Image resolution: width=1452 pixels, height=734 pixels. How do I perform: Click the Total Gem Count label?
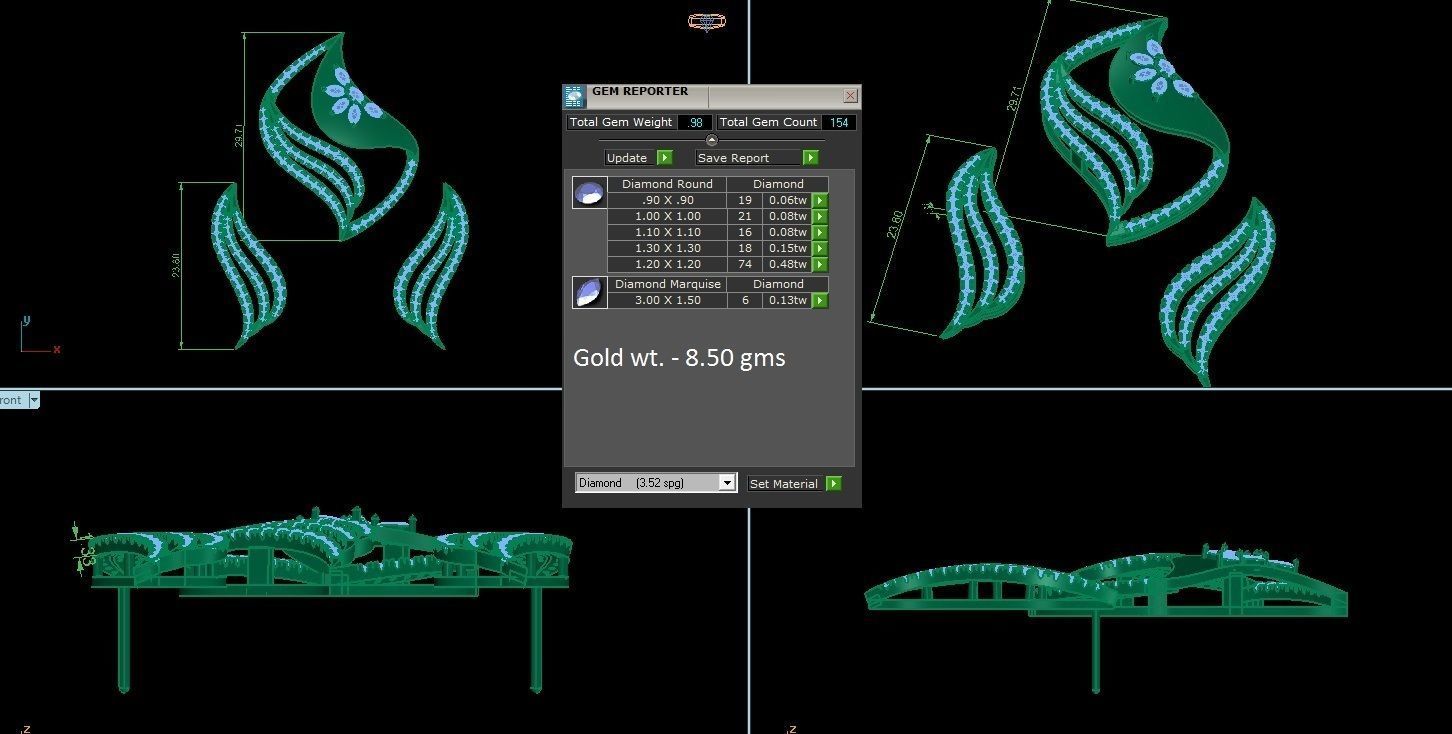tap(768, 122)
